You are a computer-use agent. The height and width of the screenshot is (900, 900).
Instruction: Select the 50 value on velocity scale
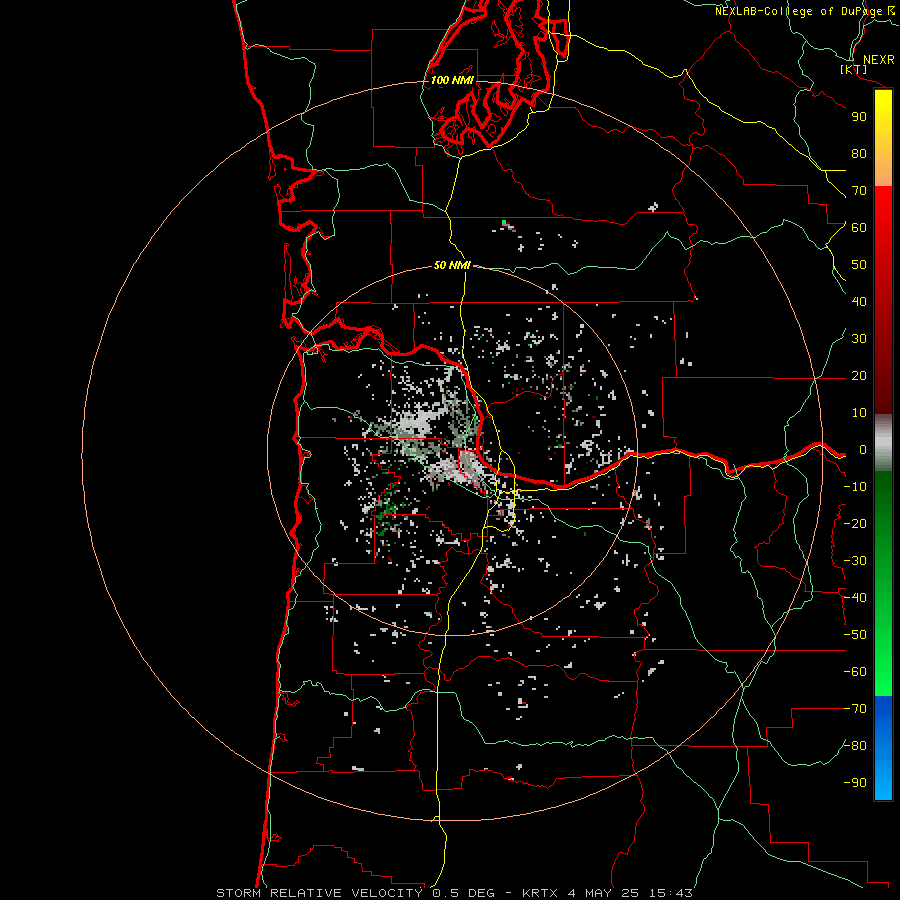[859, 265]
